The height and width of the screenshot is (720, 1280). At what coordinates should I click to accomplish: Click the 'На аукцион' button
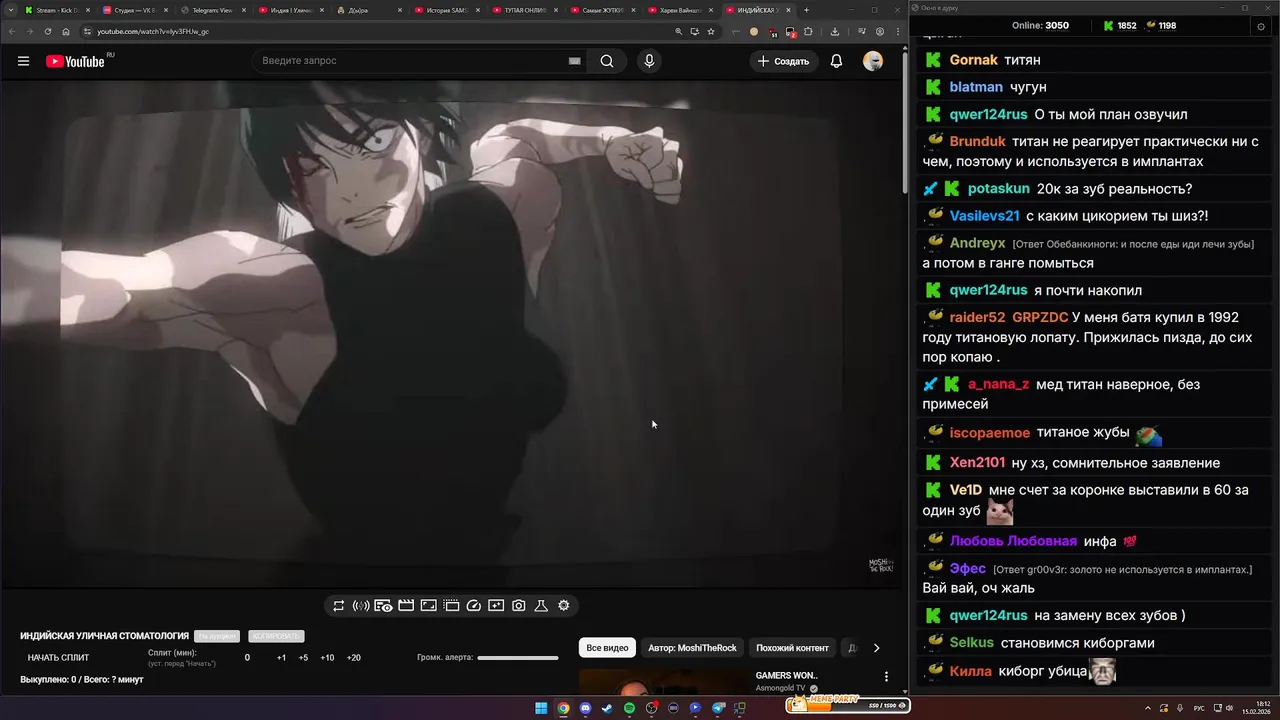[x=217, y=636]
